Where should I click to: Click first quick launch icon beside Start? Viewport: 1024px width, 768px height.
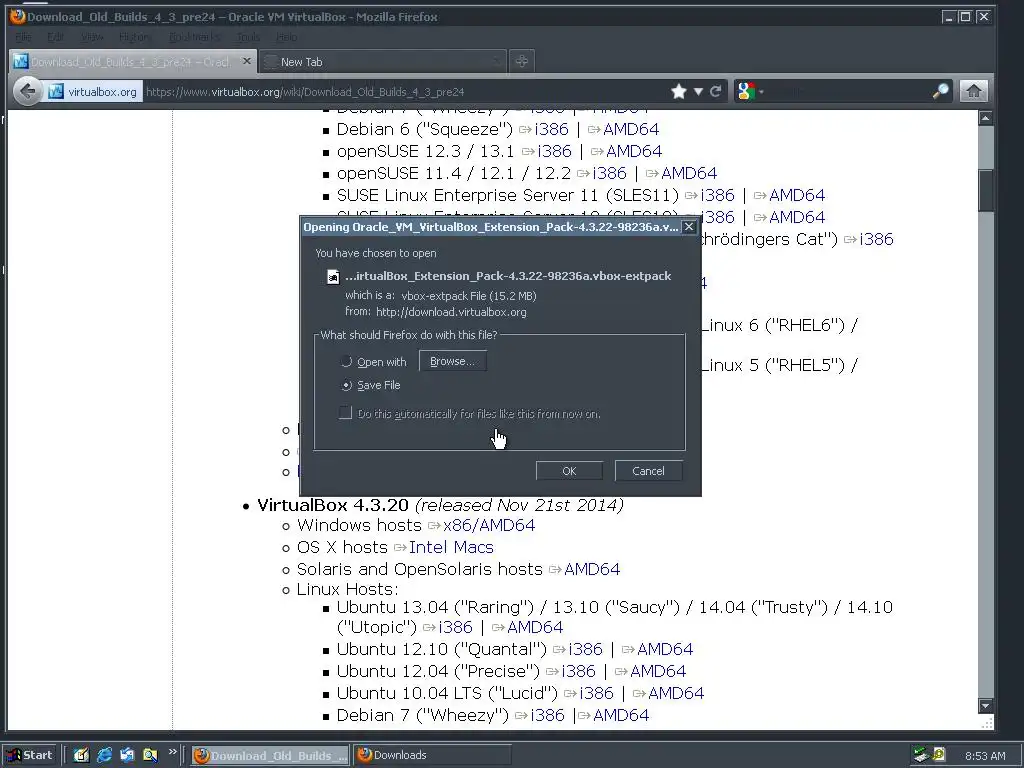pyautogui.click(x=81, y=755)
